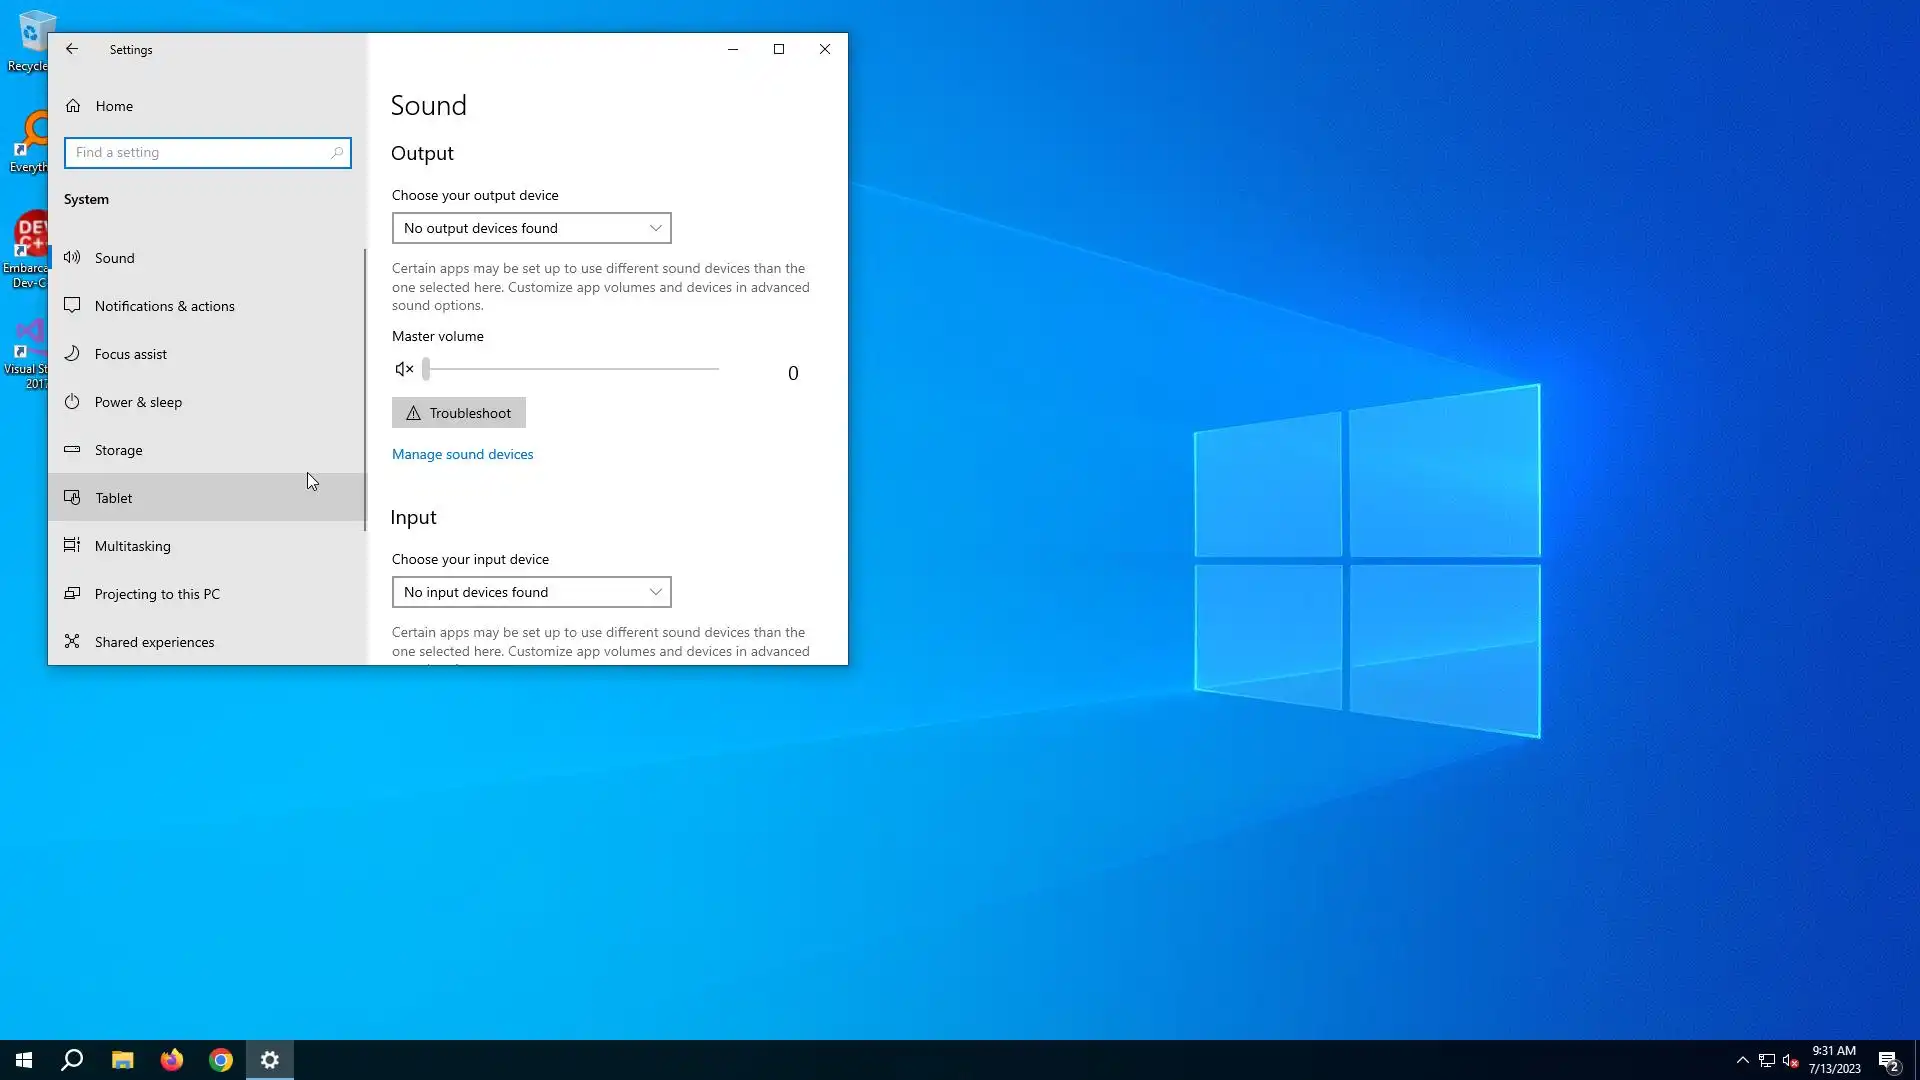The height and width of the screenshot is (1080, 1920).
Task: Select Notifications & actions in sidebar
Action: tap(164, 306)
